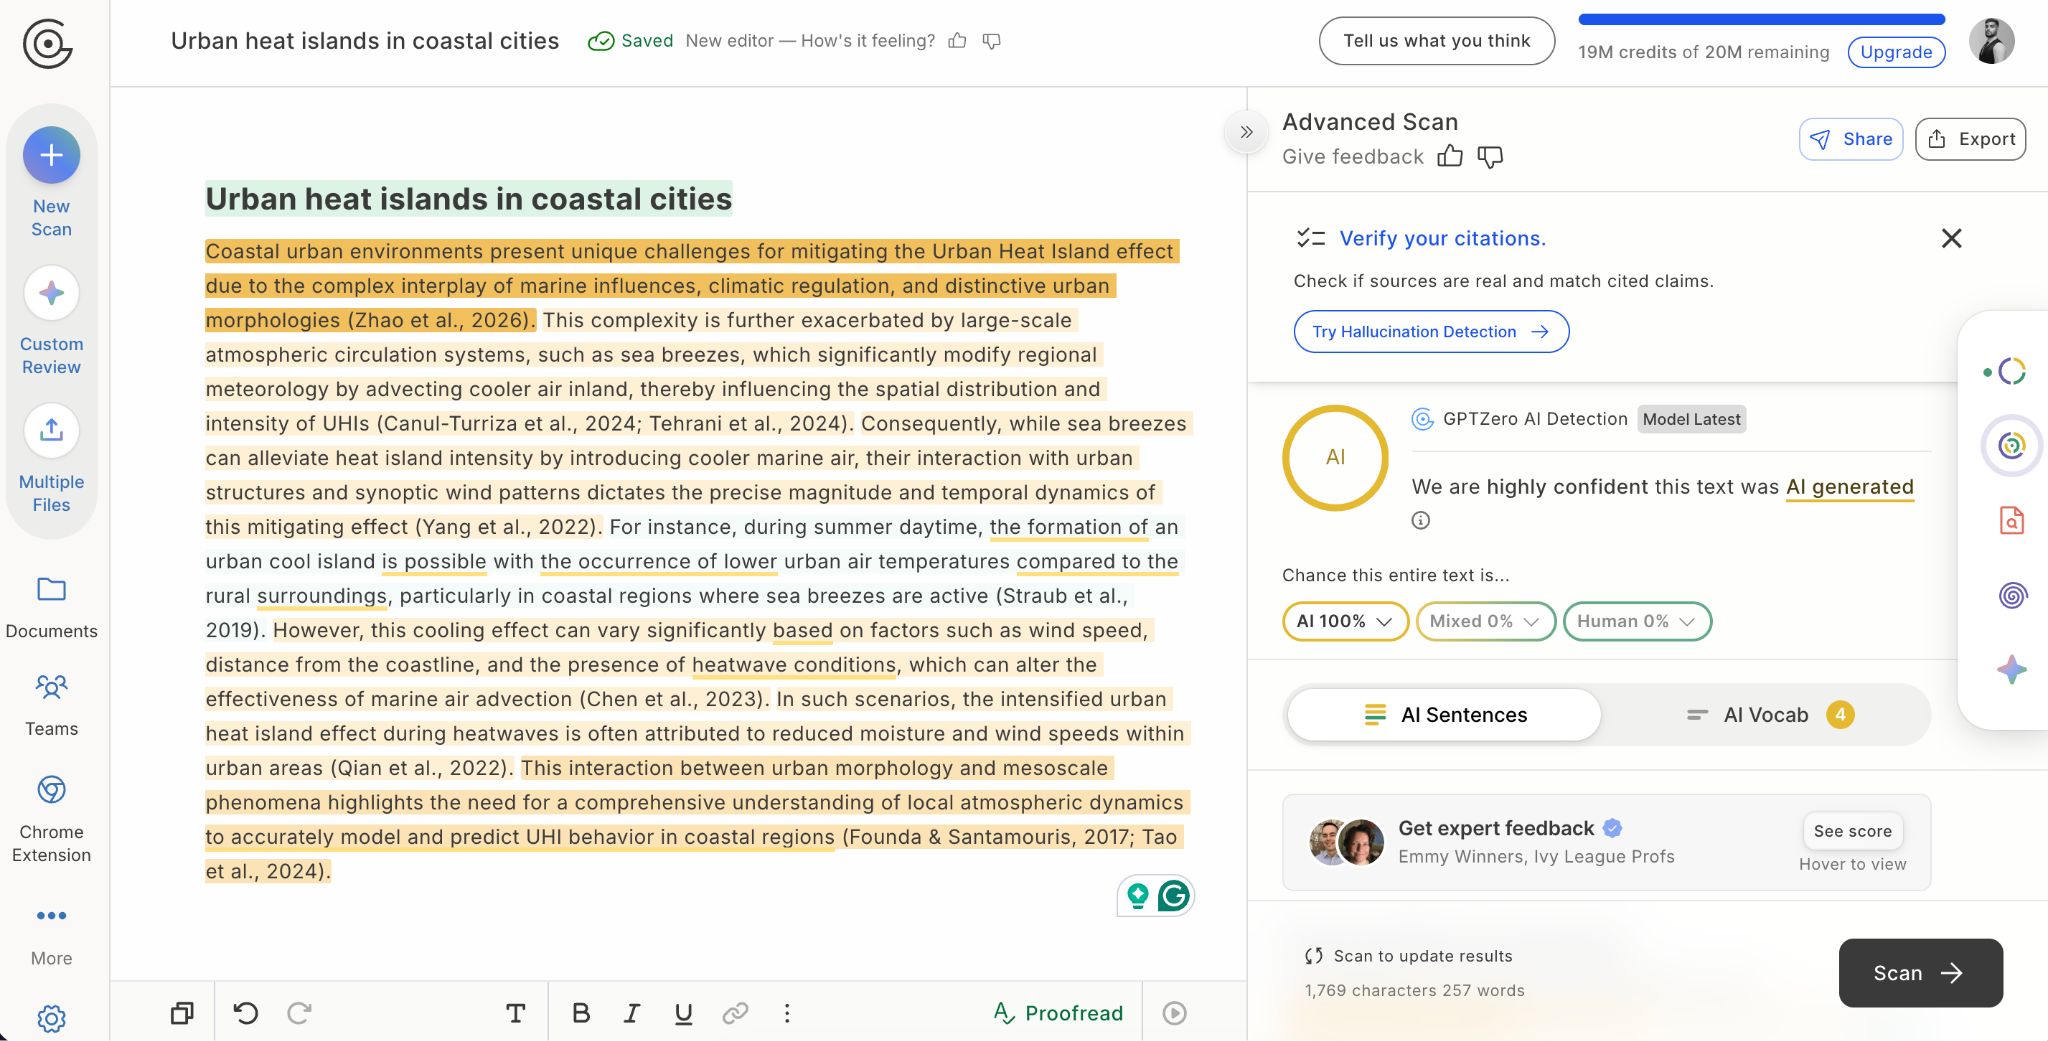2048x1041 pixels.
Task: Click the essay heading in editor
Action: click(468, 199)
